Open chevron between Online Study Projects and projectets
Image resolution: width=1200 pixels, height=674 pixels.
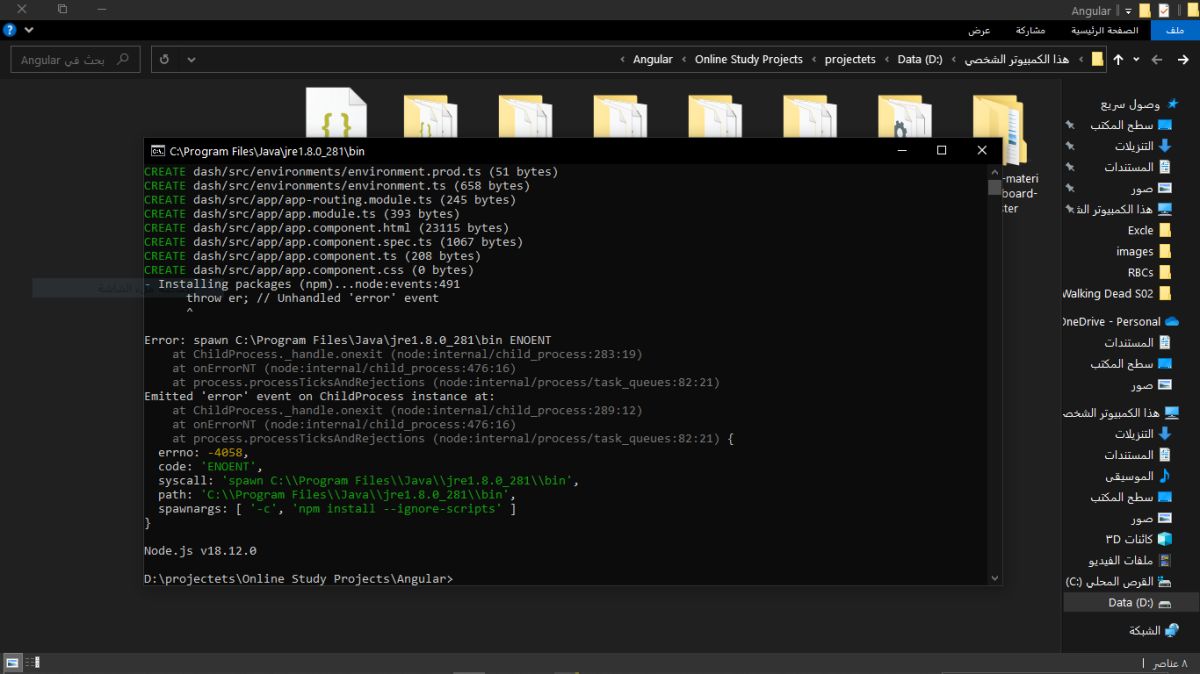tap(814, 59)
